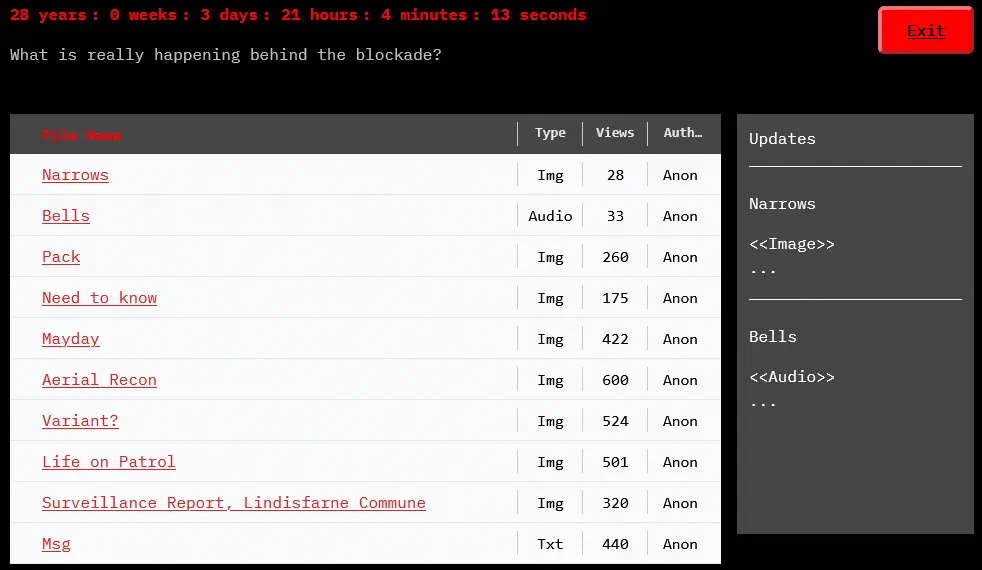
Task: Select the Bells entry in Updates panel
Action: [x=773, y=337]
